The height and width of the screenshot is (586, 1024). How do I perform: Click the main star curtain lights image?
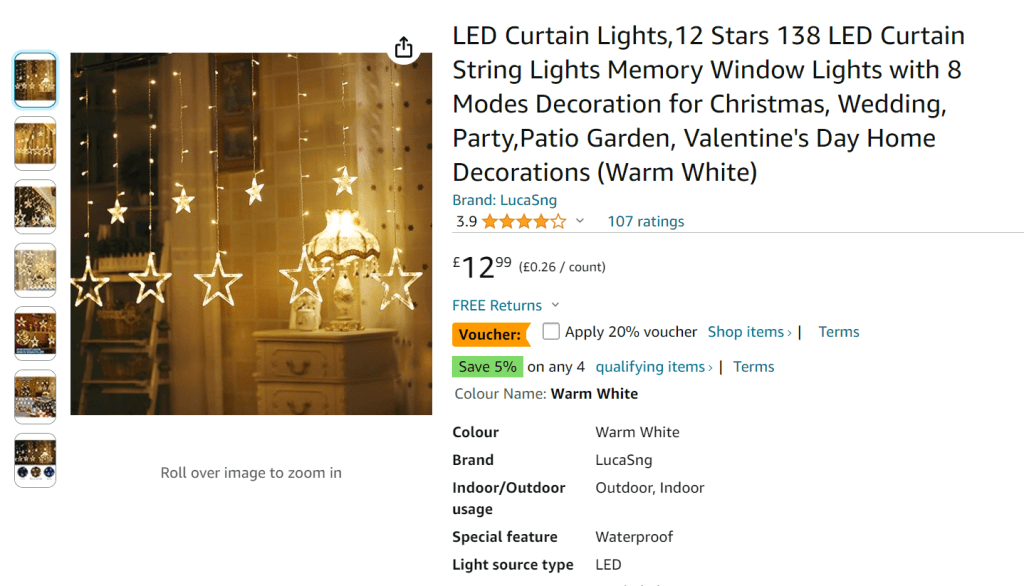[251, 234]
